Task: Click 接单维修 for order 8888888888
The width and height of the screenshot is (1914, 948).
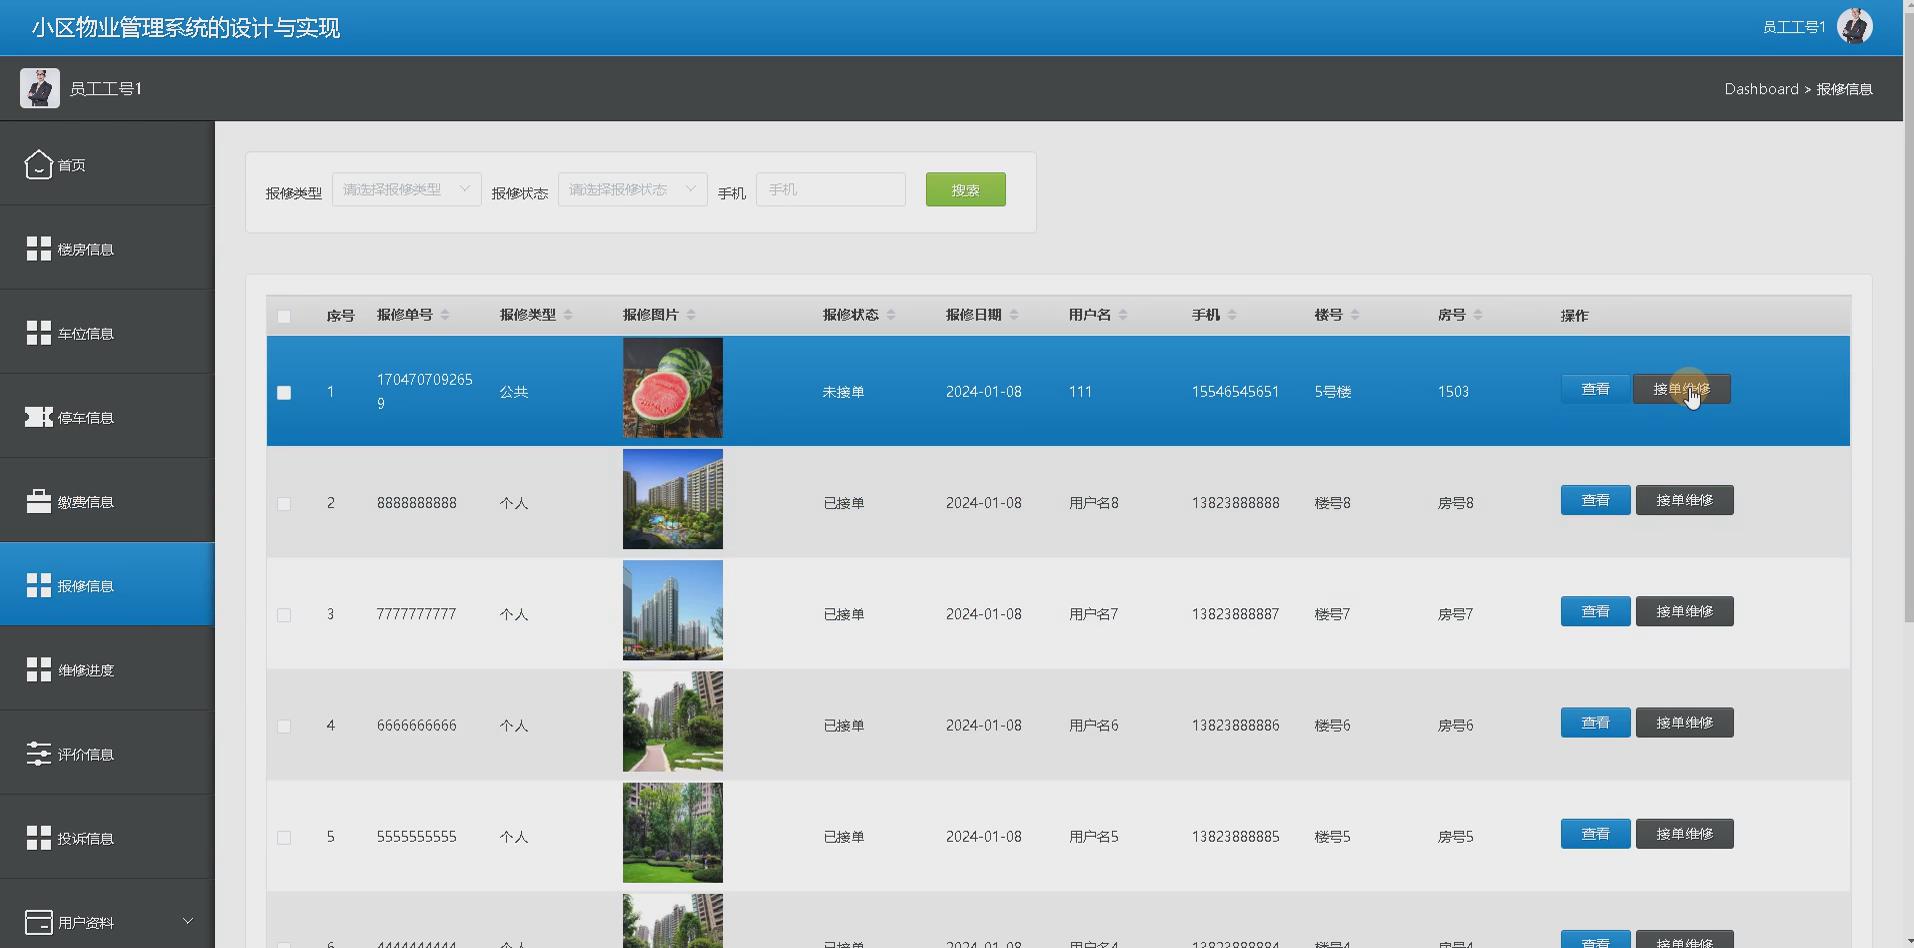Action: pyautogui.click(x=1684, y=500)
